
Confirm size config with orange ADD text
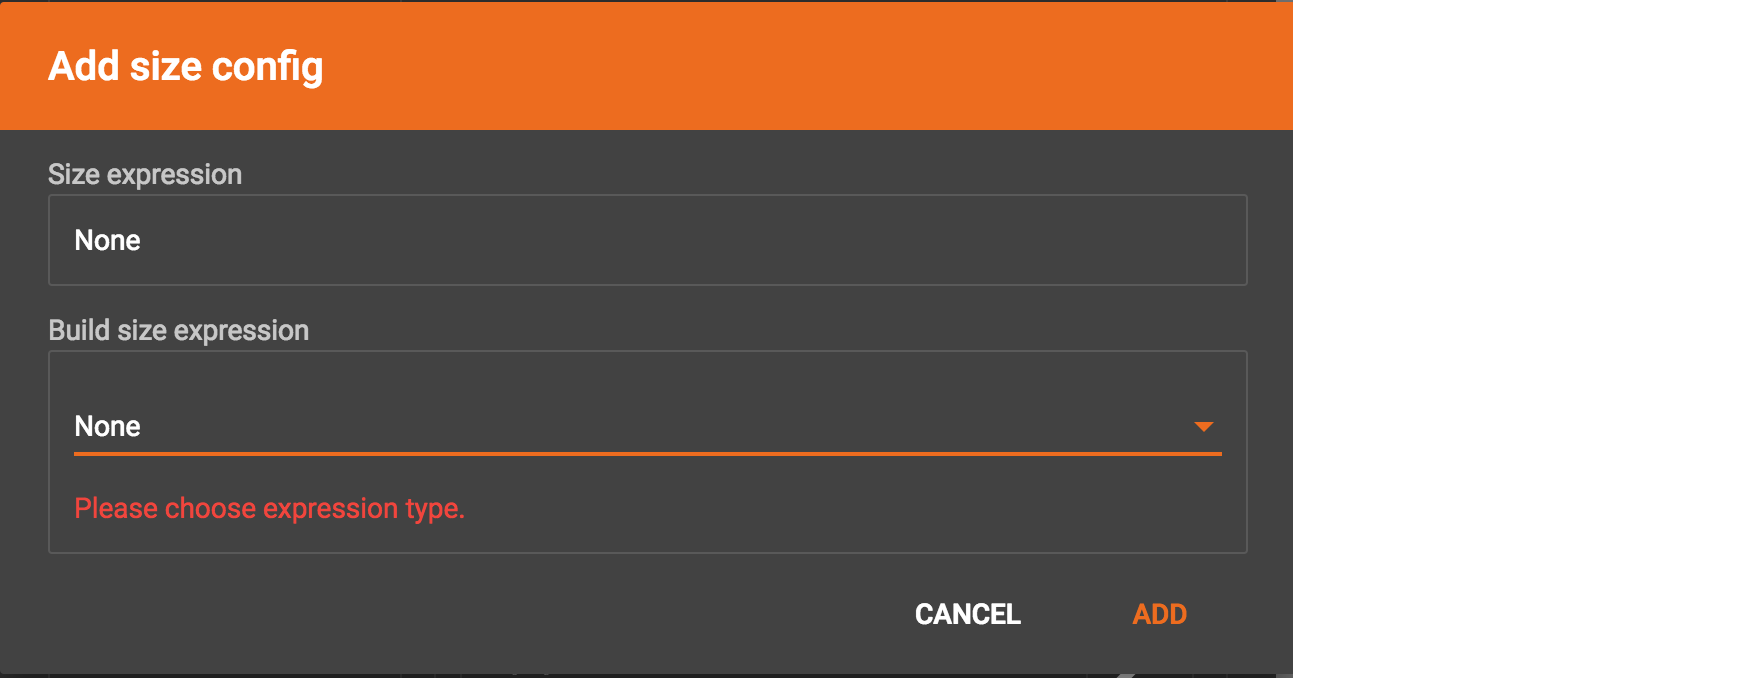click(x=1159, y=614)
